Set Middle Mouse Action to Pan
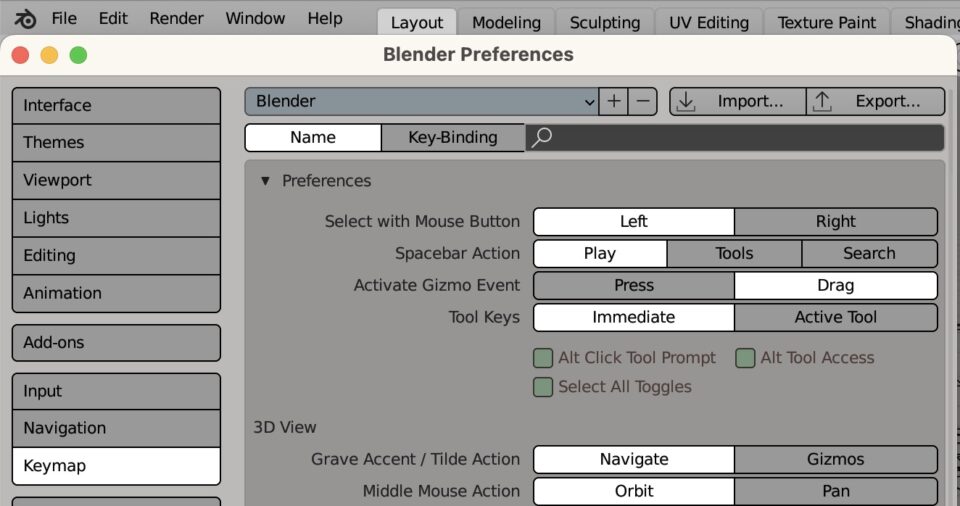 point(835,491)
